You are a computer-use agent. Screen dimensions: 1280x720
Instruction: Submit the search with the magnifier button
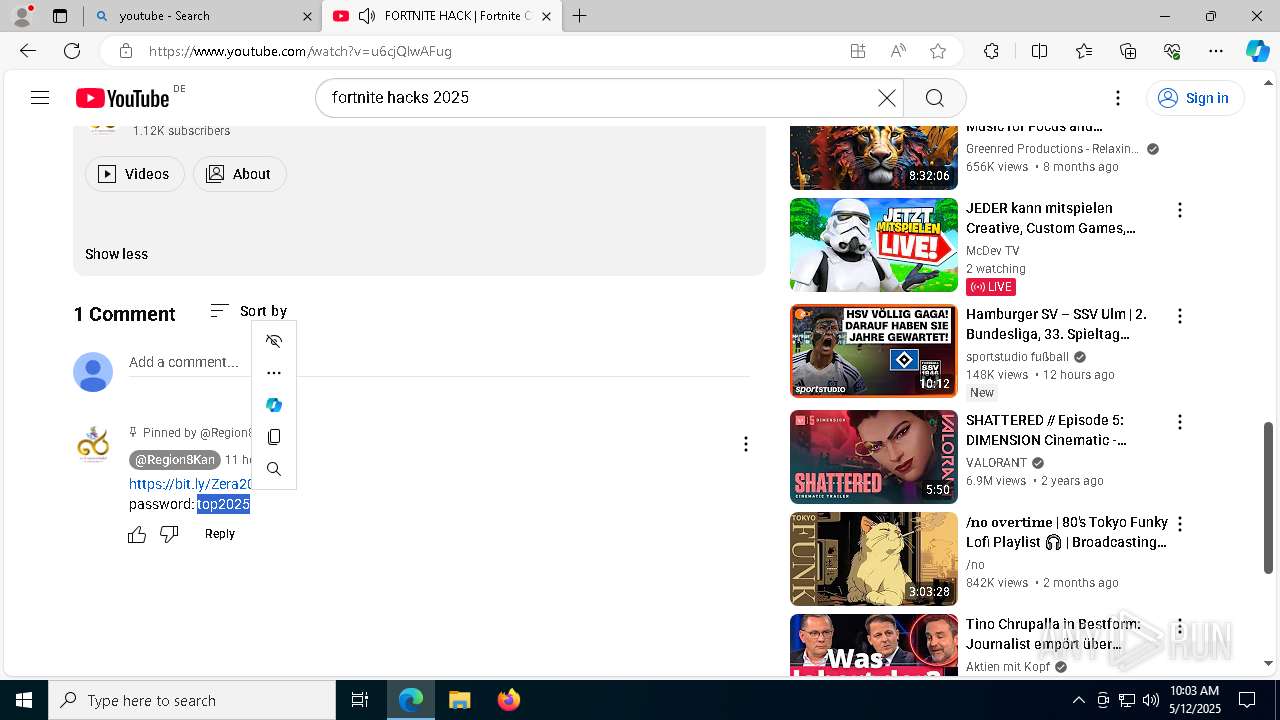(x=934, y=97)
